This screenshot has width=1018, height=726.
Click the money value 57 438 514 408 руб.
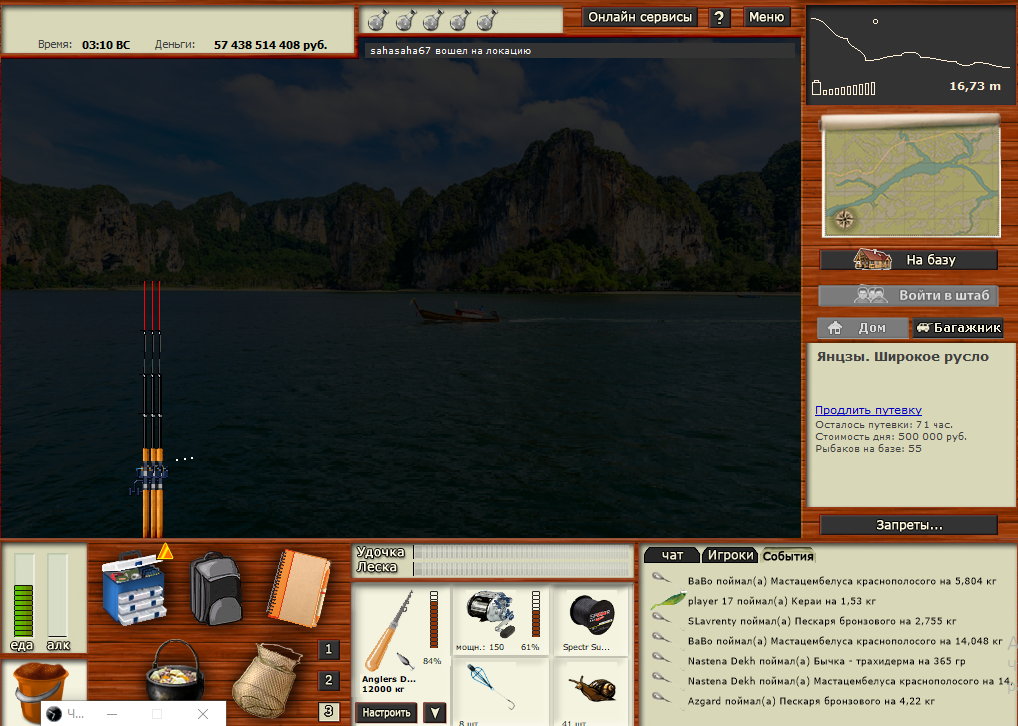(270, 45)
